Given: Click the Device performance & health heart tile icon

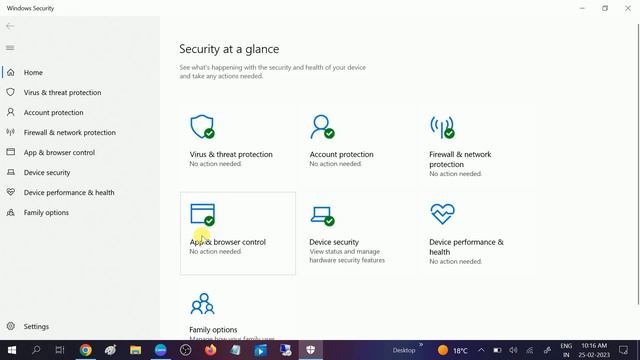Looking at the screenshot, I should click(x=442, y=214).
